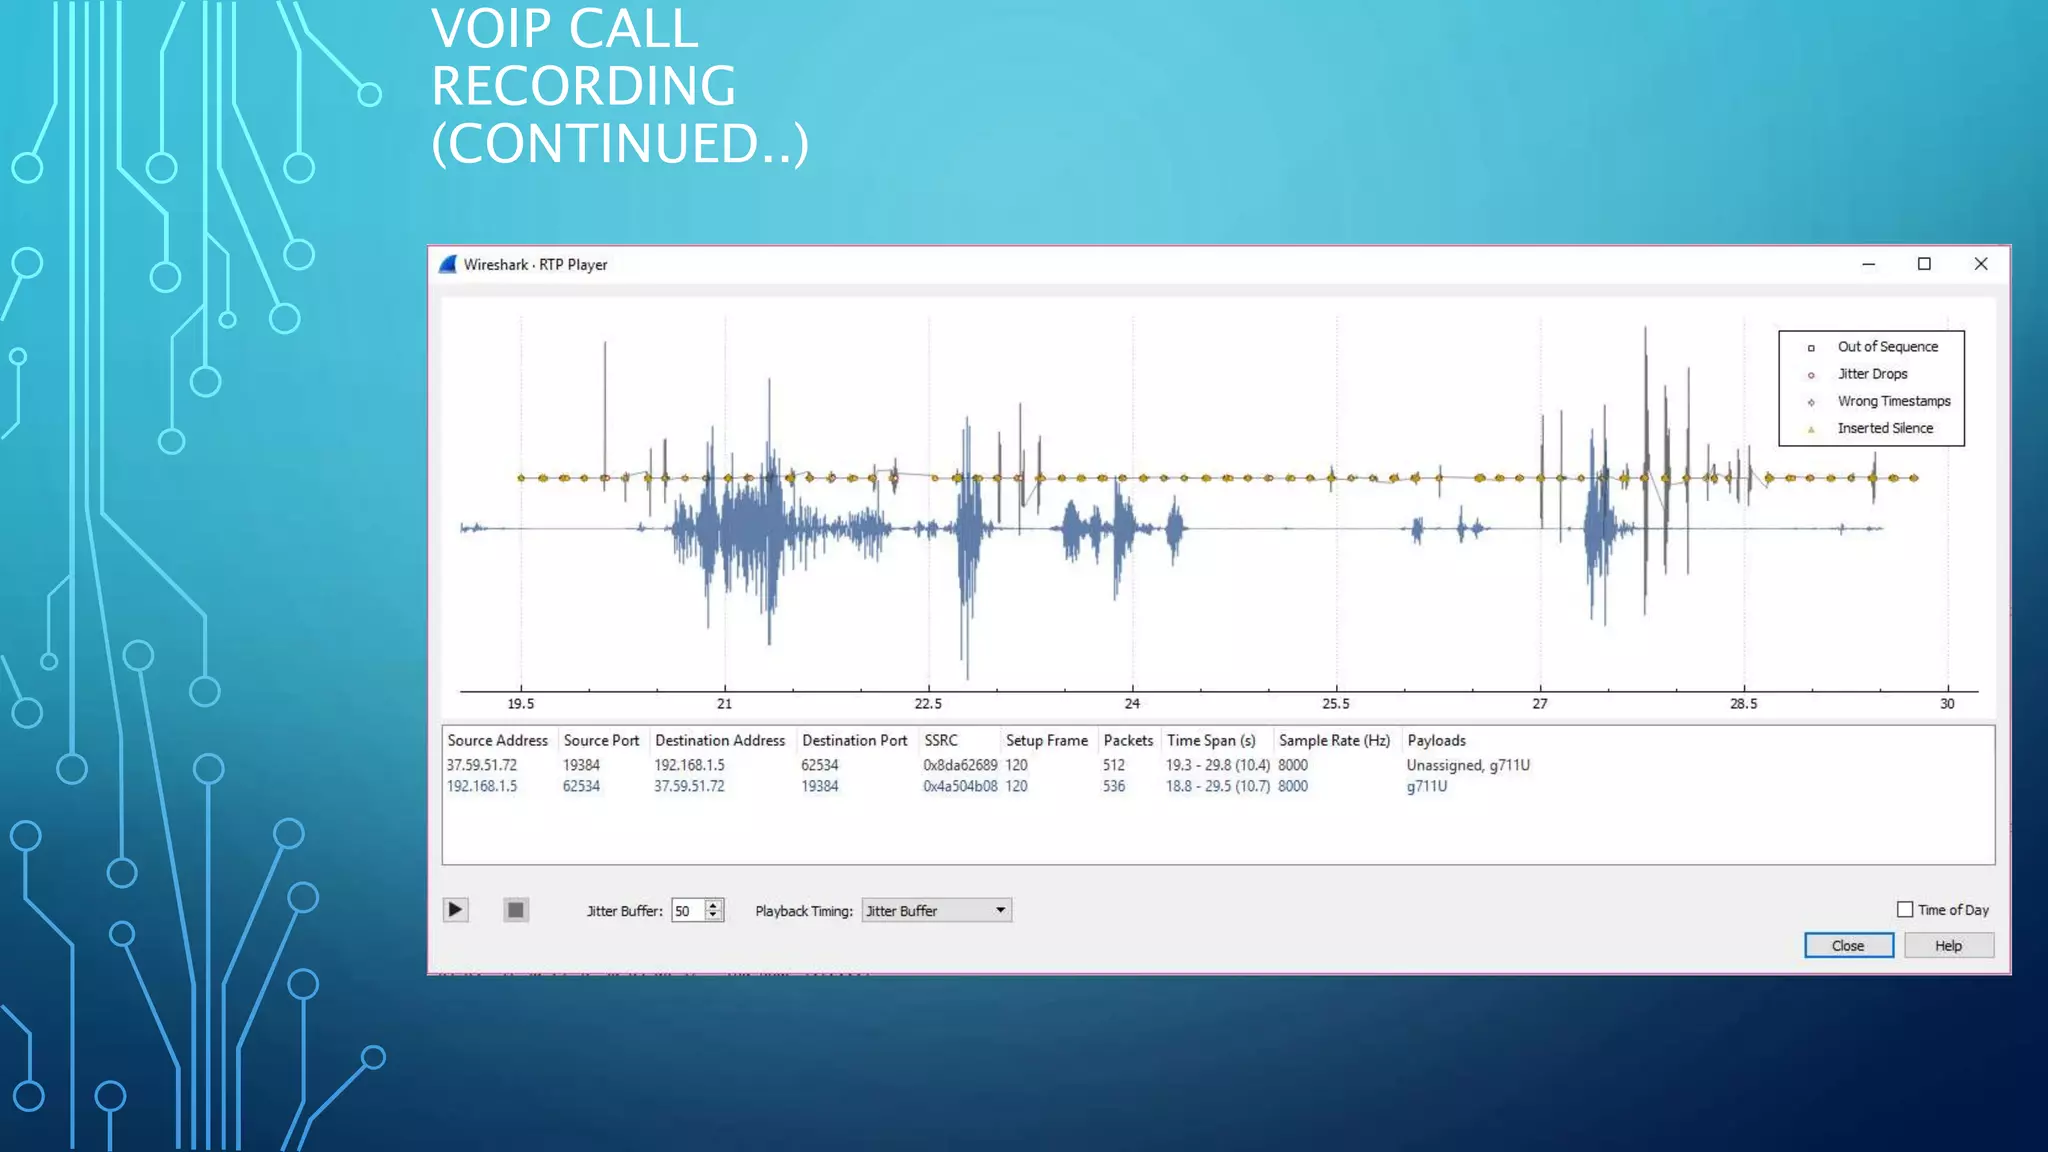Image resolution: width=2048 pixels, height=1152 pixels.
Task: Minimize the RTP Player window
Action: click(1868, 264)
